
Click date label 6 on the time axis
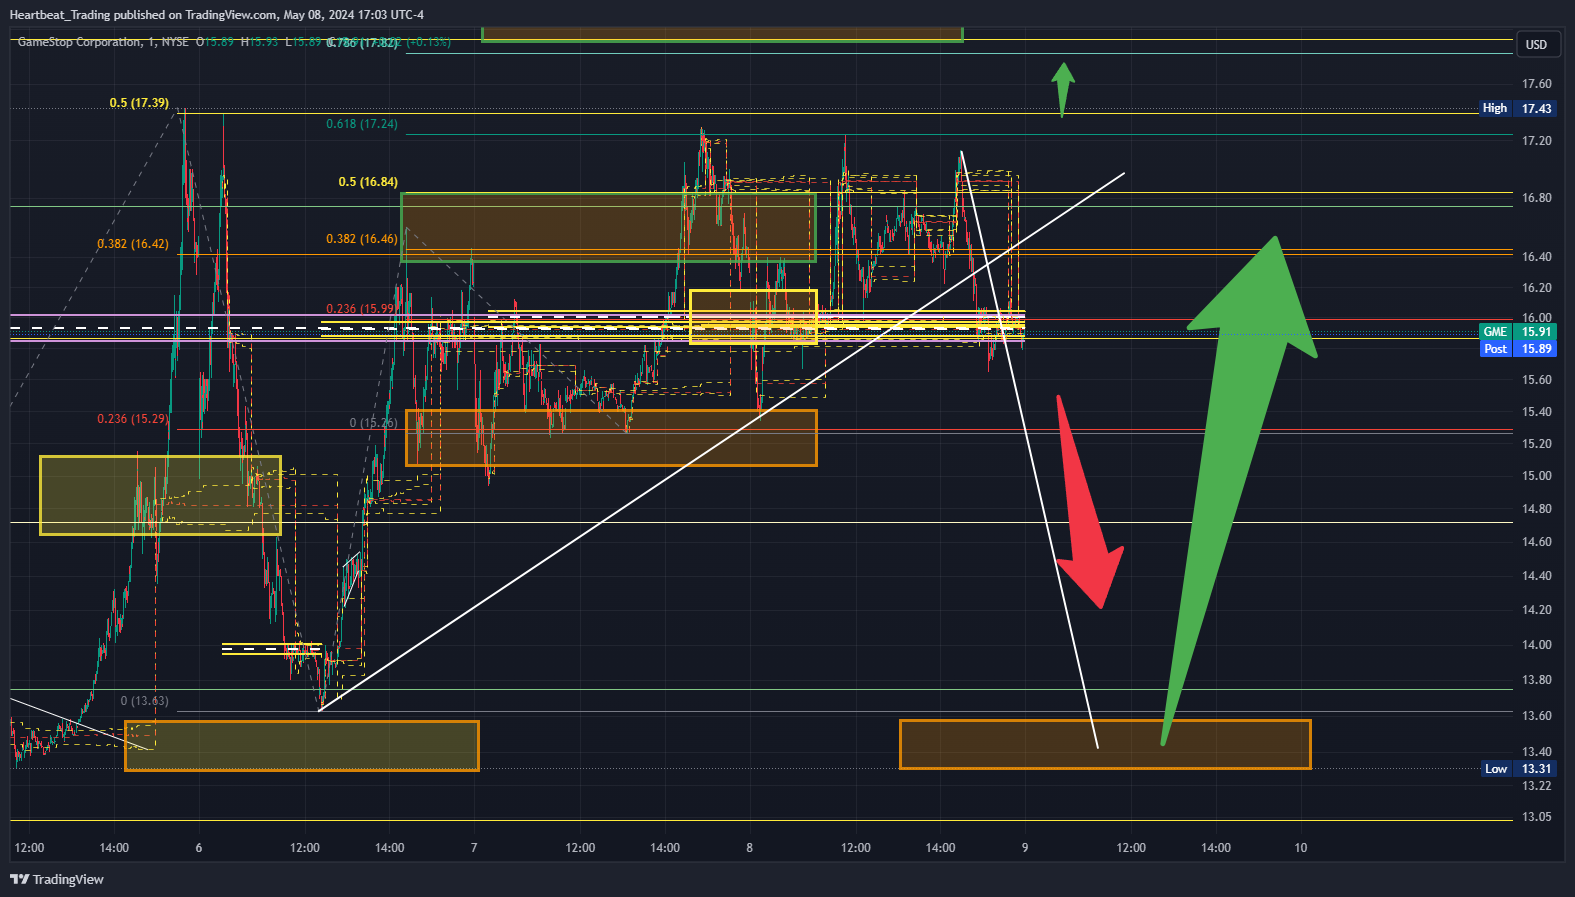click(x=199, y=848)
